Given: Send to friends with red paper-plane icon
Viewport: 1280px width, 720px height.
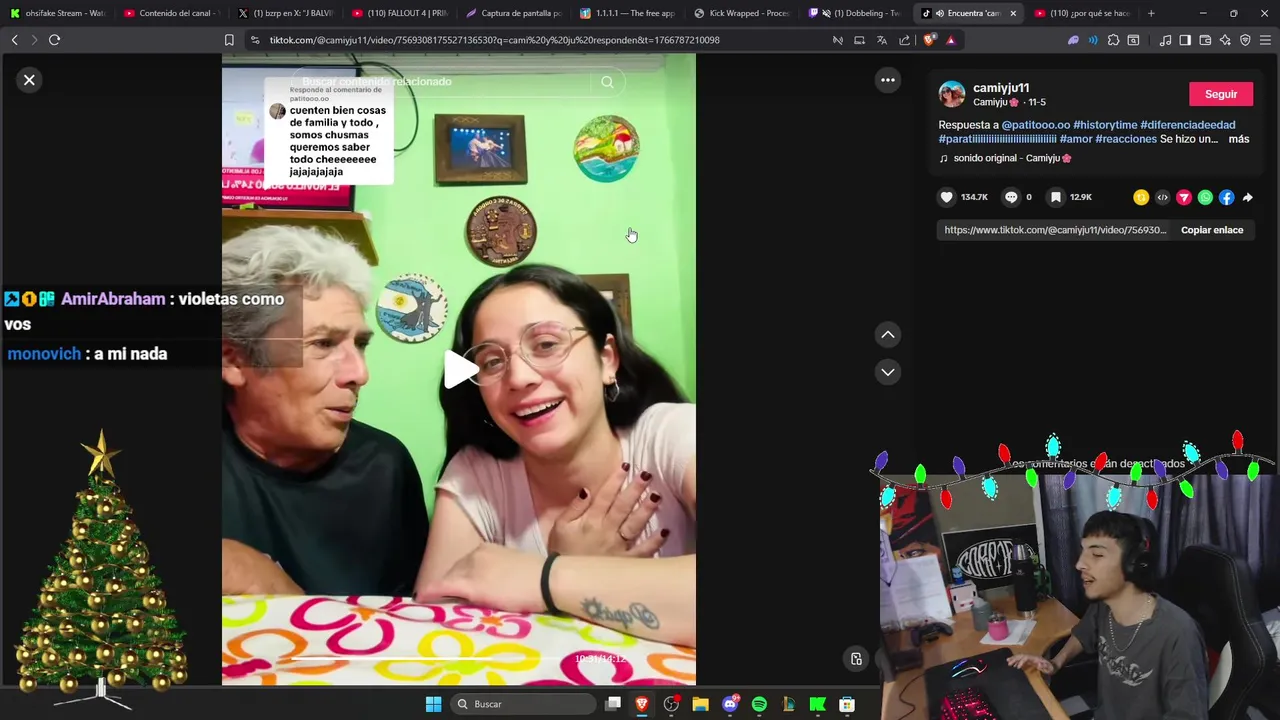Looking at the screenshot, I should (1184, 198).
